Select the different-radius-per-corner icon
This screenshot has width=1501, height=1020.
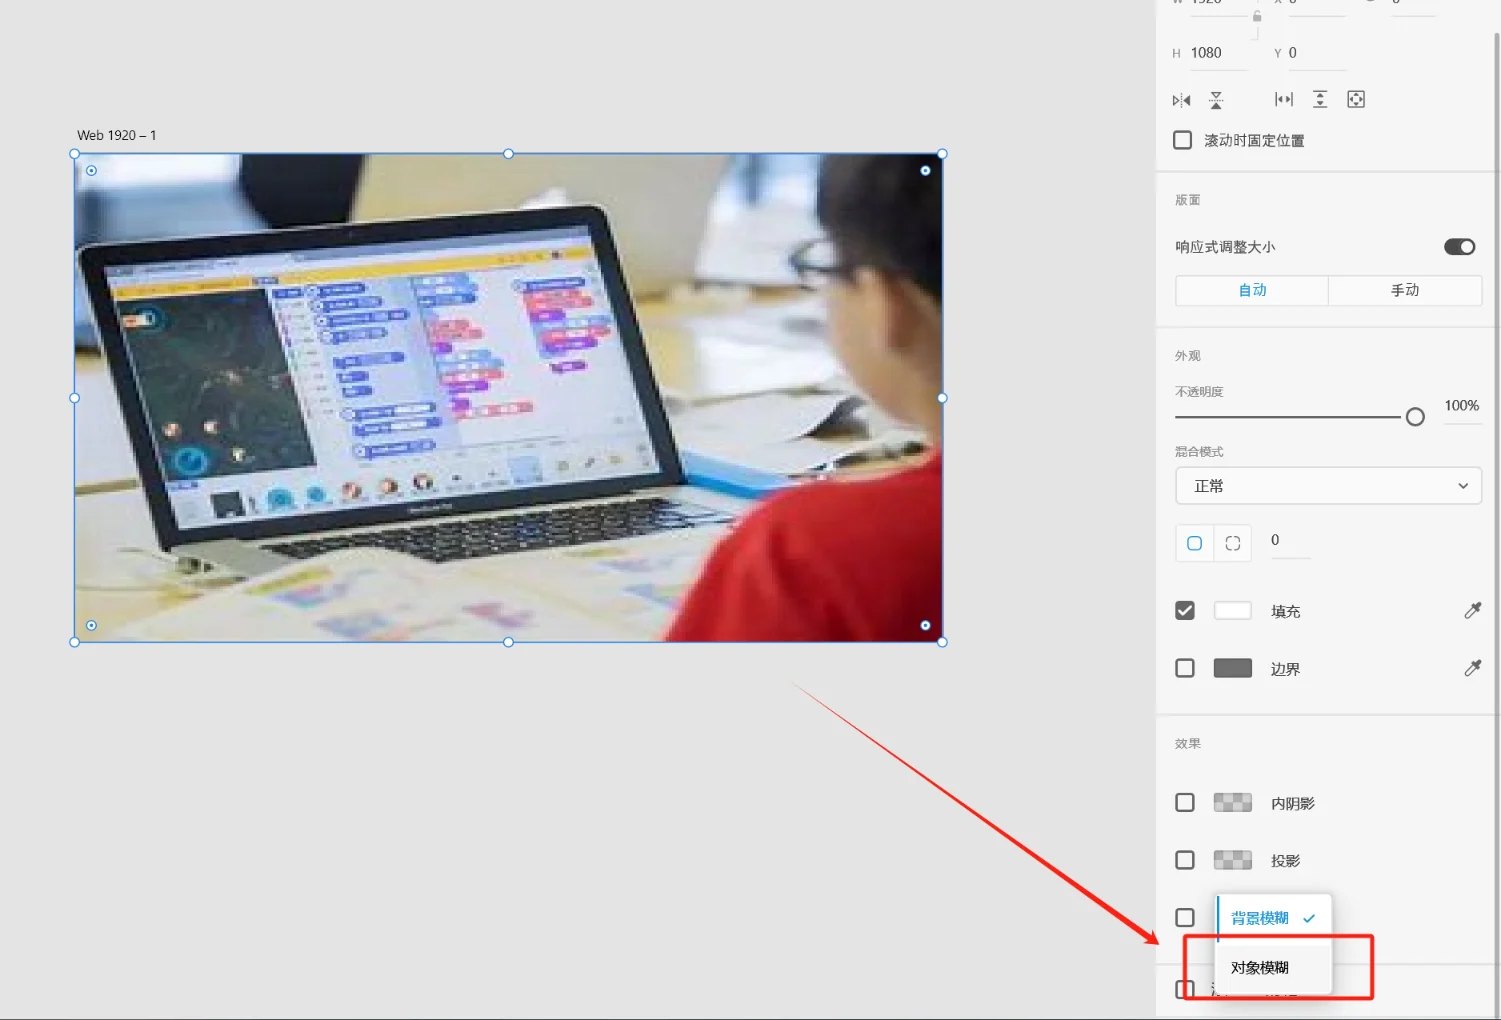(1232, 543)
